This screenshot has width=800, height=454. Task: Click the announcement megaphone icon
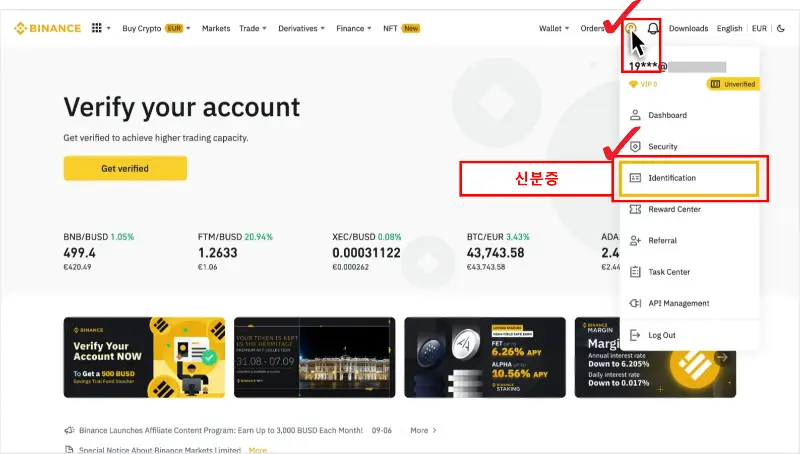[69, 431]
